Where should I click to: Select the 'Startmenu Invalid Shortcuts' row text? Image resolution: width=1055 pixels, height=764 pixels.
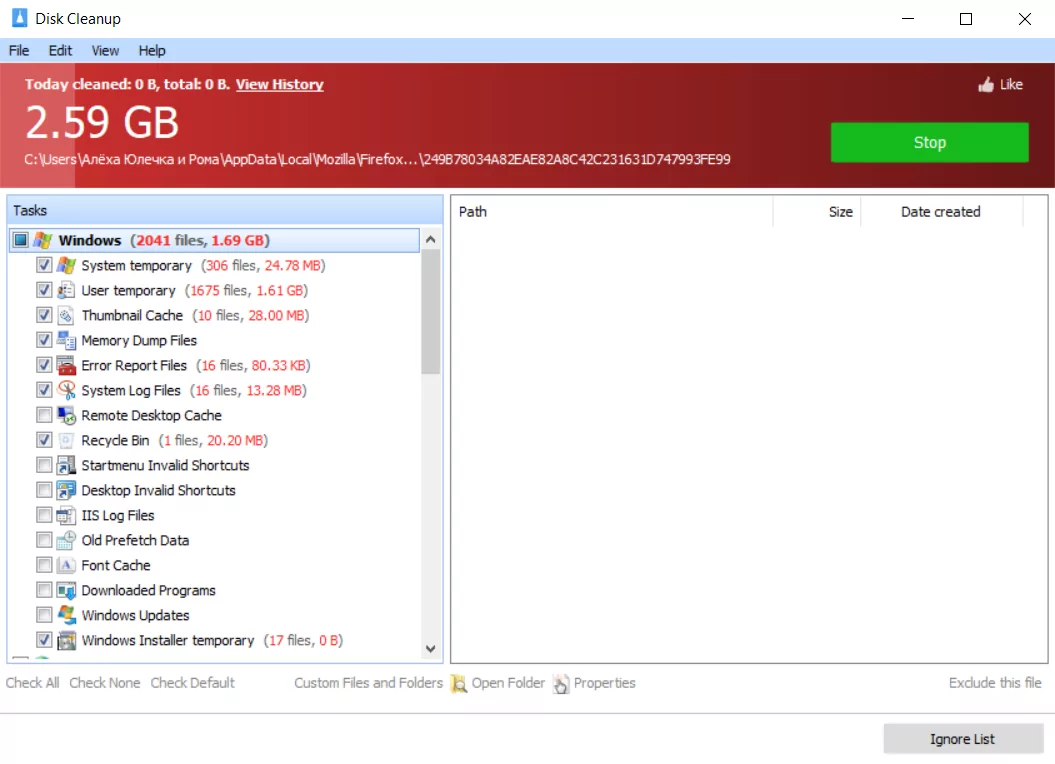[165, 465]
